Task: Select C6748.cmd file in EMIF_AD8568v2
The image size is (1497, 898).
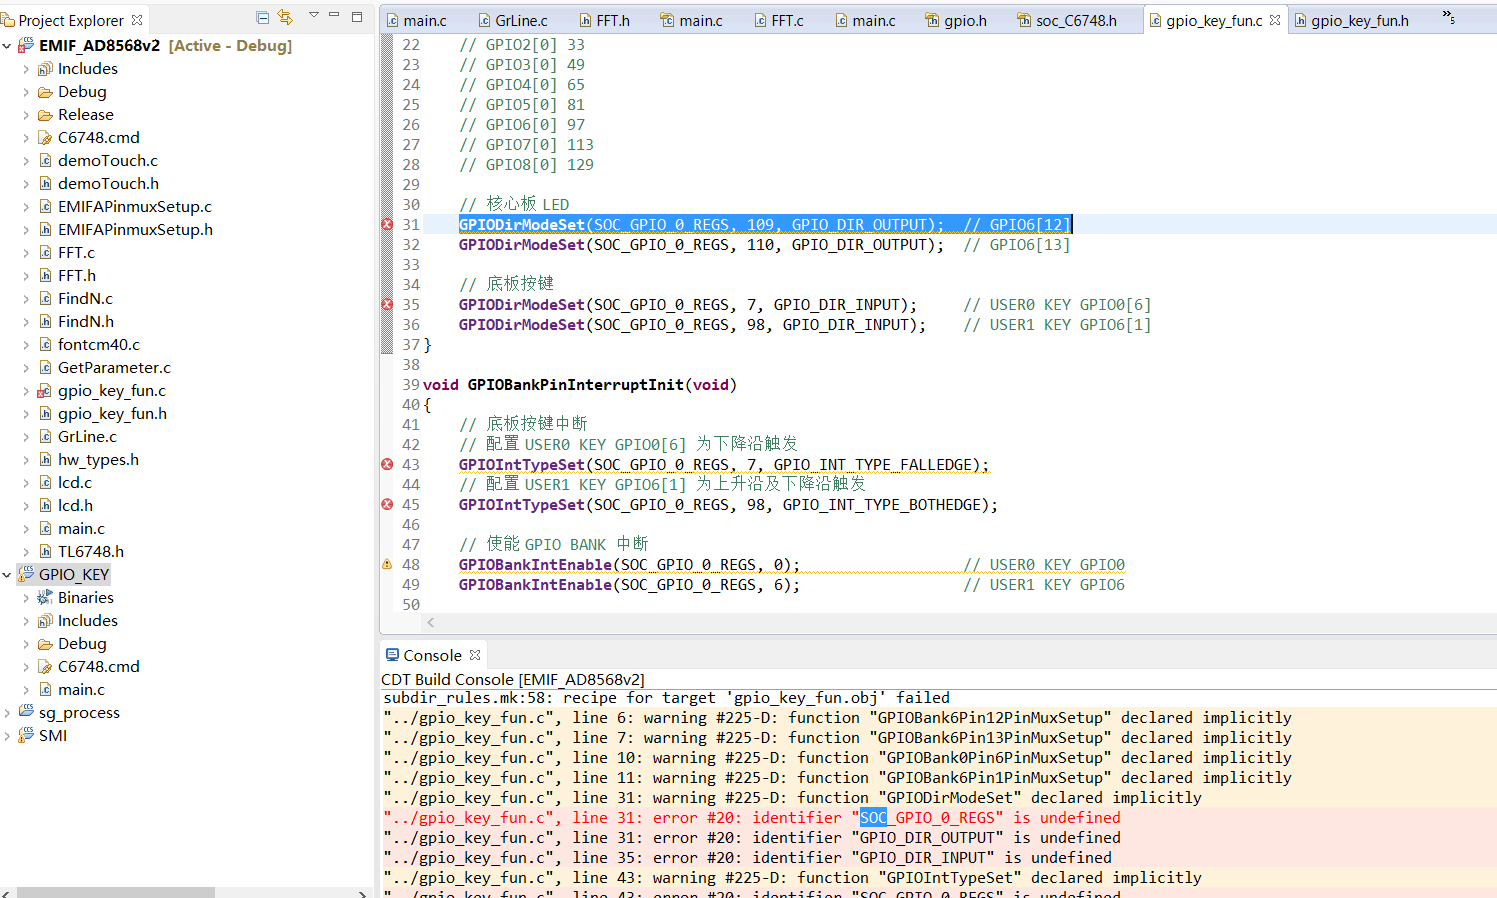Action: [x=98, y=138]
